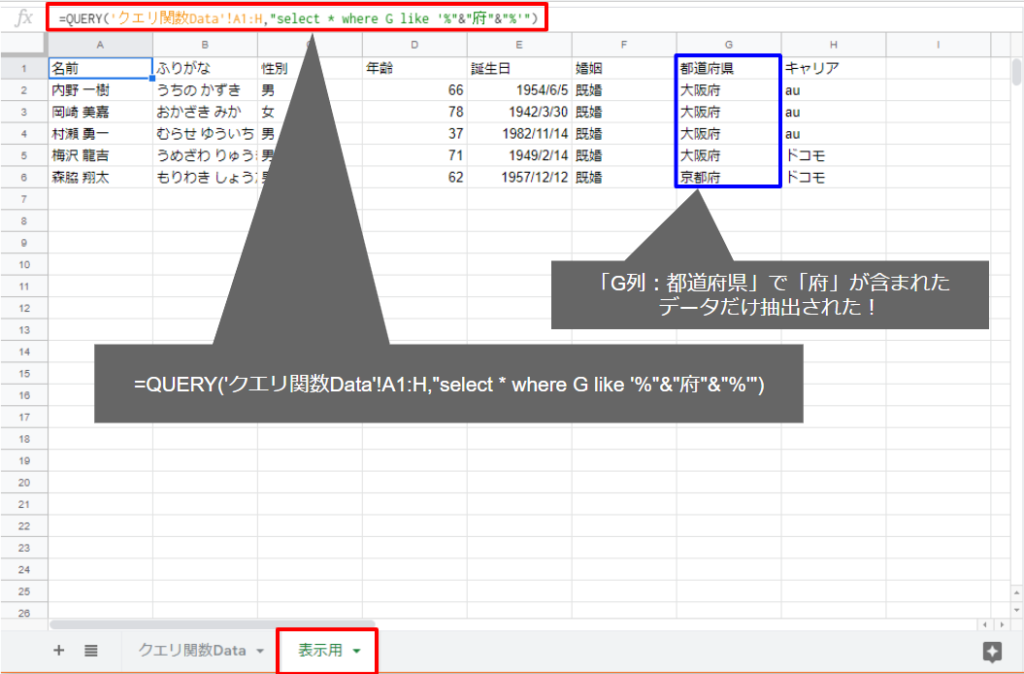Click horizontal scroll right arrow
The image size is (1024, 674).
point(1002,625)
